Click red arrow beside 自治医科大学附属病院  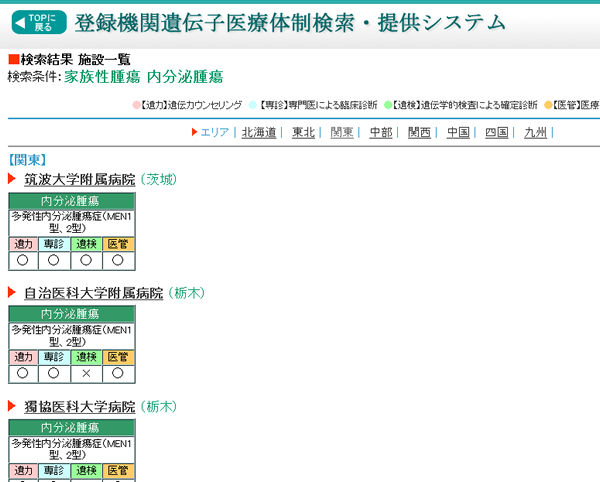12,292
